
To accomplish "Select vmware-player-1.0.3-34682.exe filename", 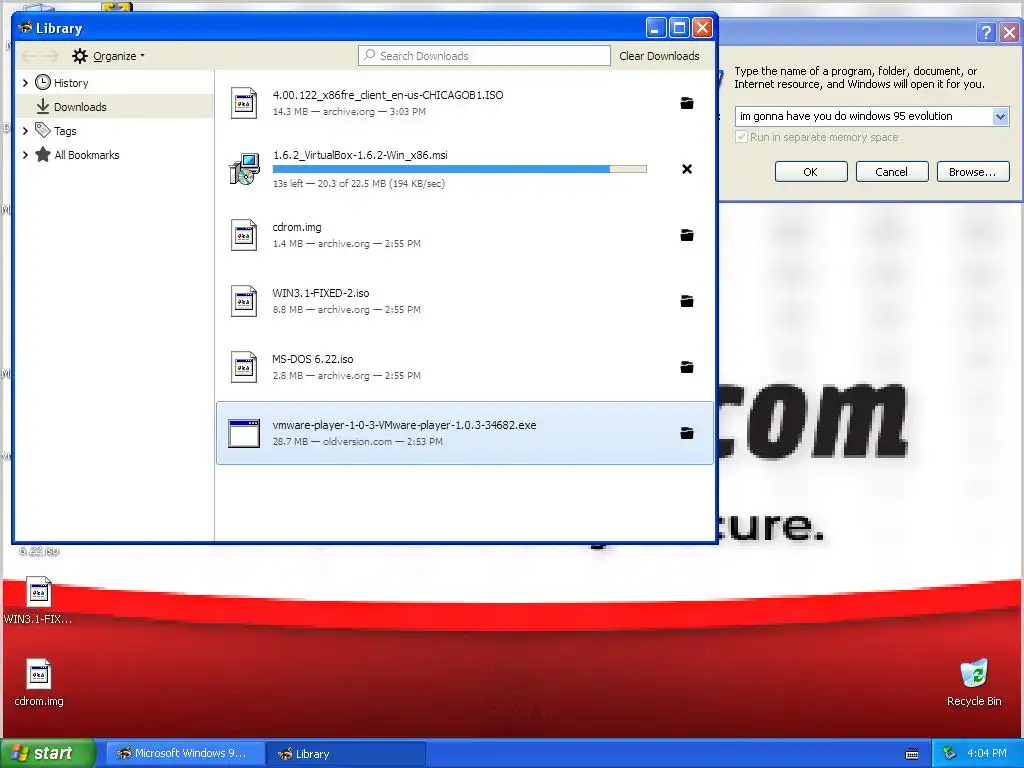I will (404, 425).
